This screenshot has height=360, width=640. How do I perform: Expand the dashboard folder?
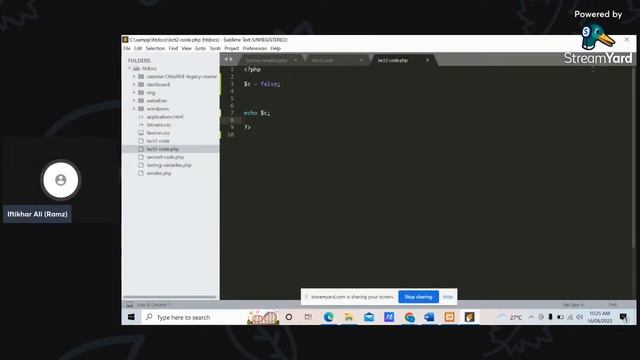tap(134, 84)
